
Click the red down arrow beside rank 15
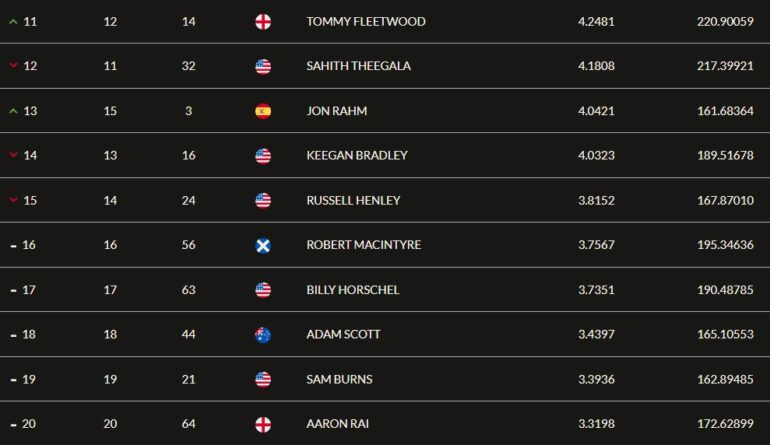coord(13,200)
